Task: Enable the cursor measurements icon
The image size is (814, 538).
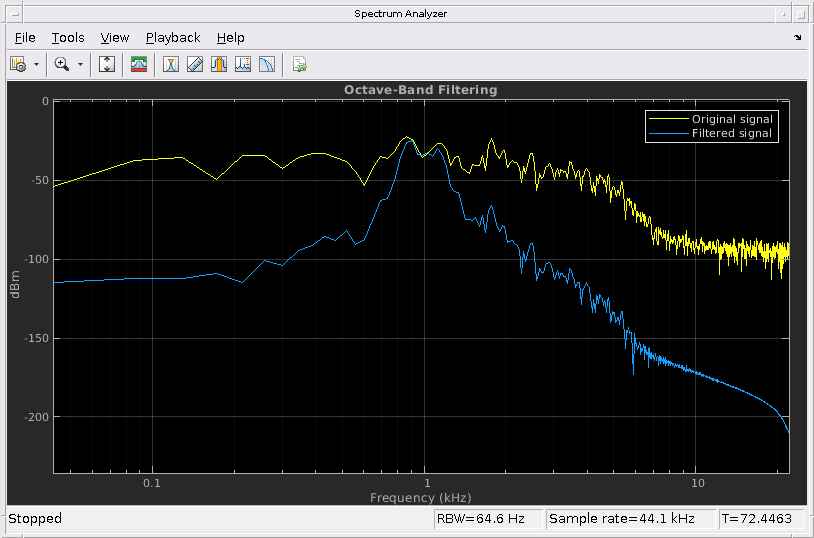Action: 171,64
